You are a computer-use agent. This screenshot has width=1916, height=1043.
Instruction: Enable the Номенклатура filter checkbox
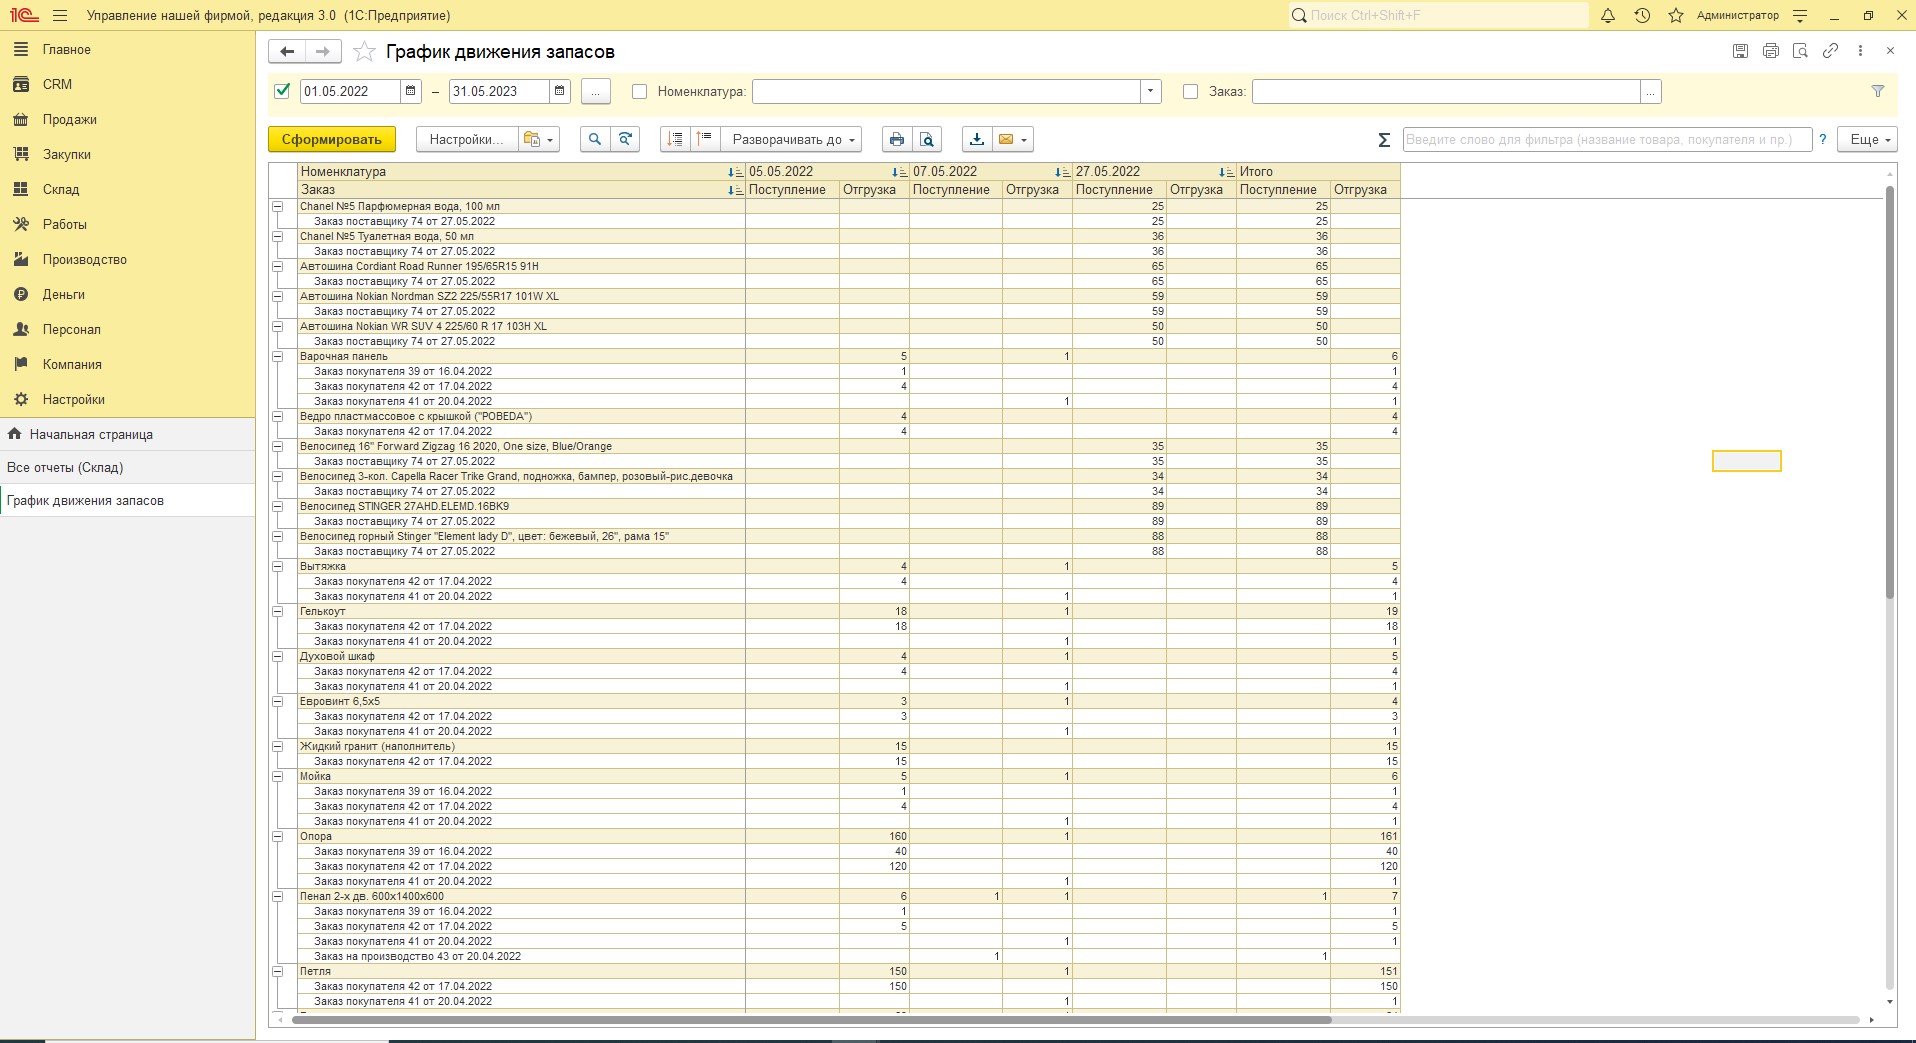(640, 91)
